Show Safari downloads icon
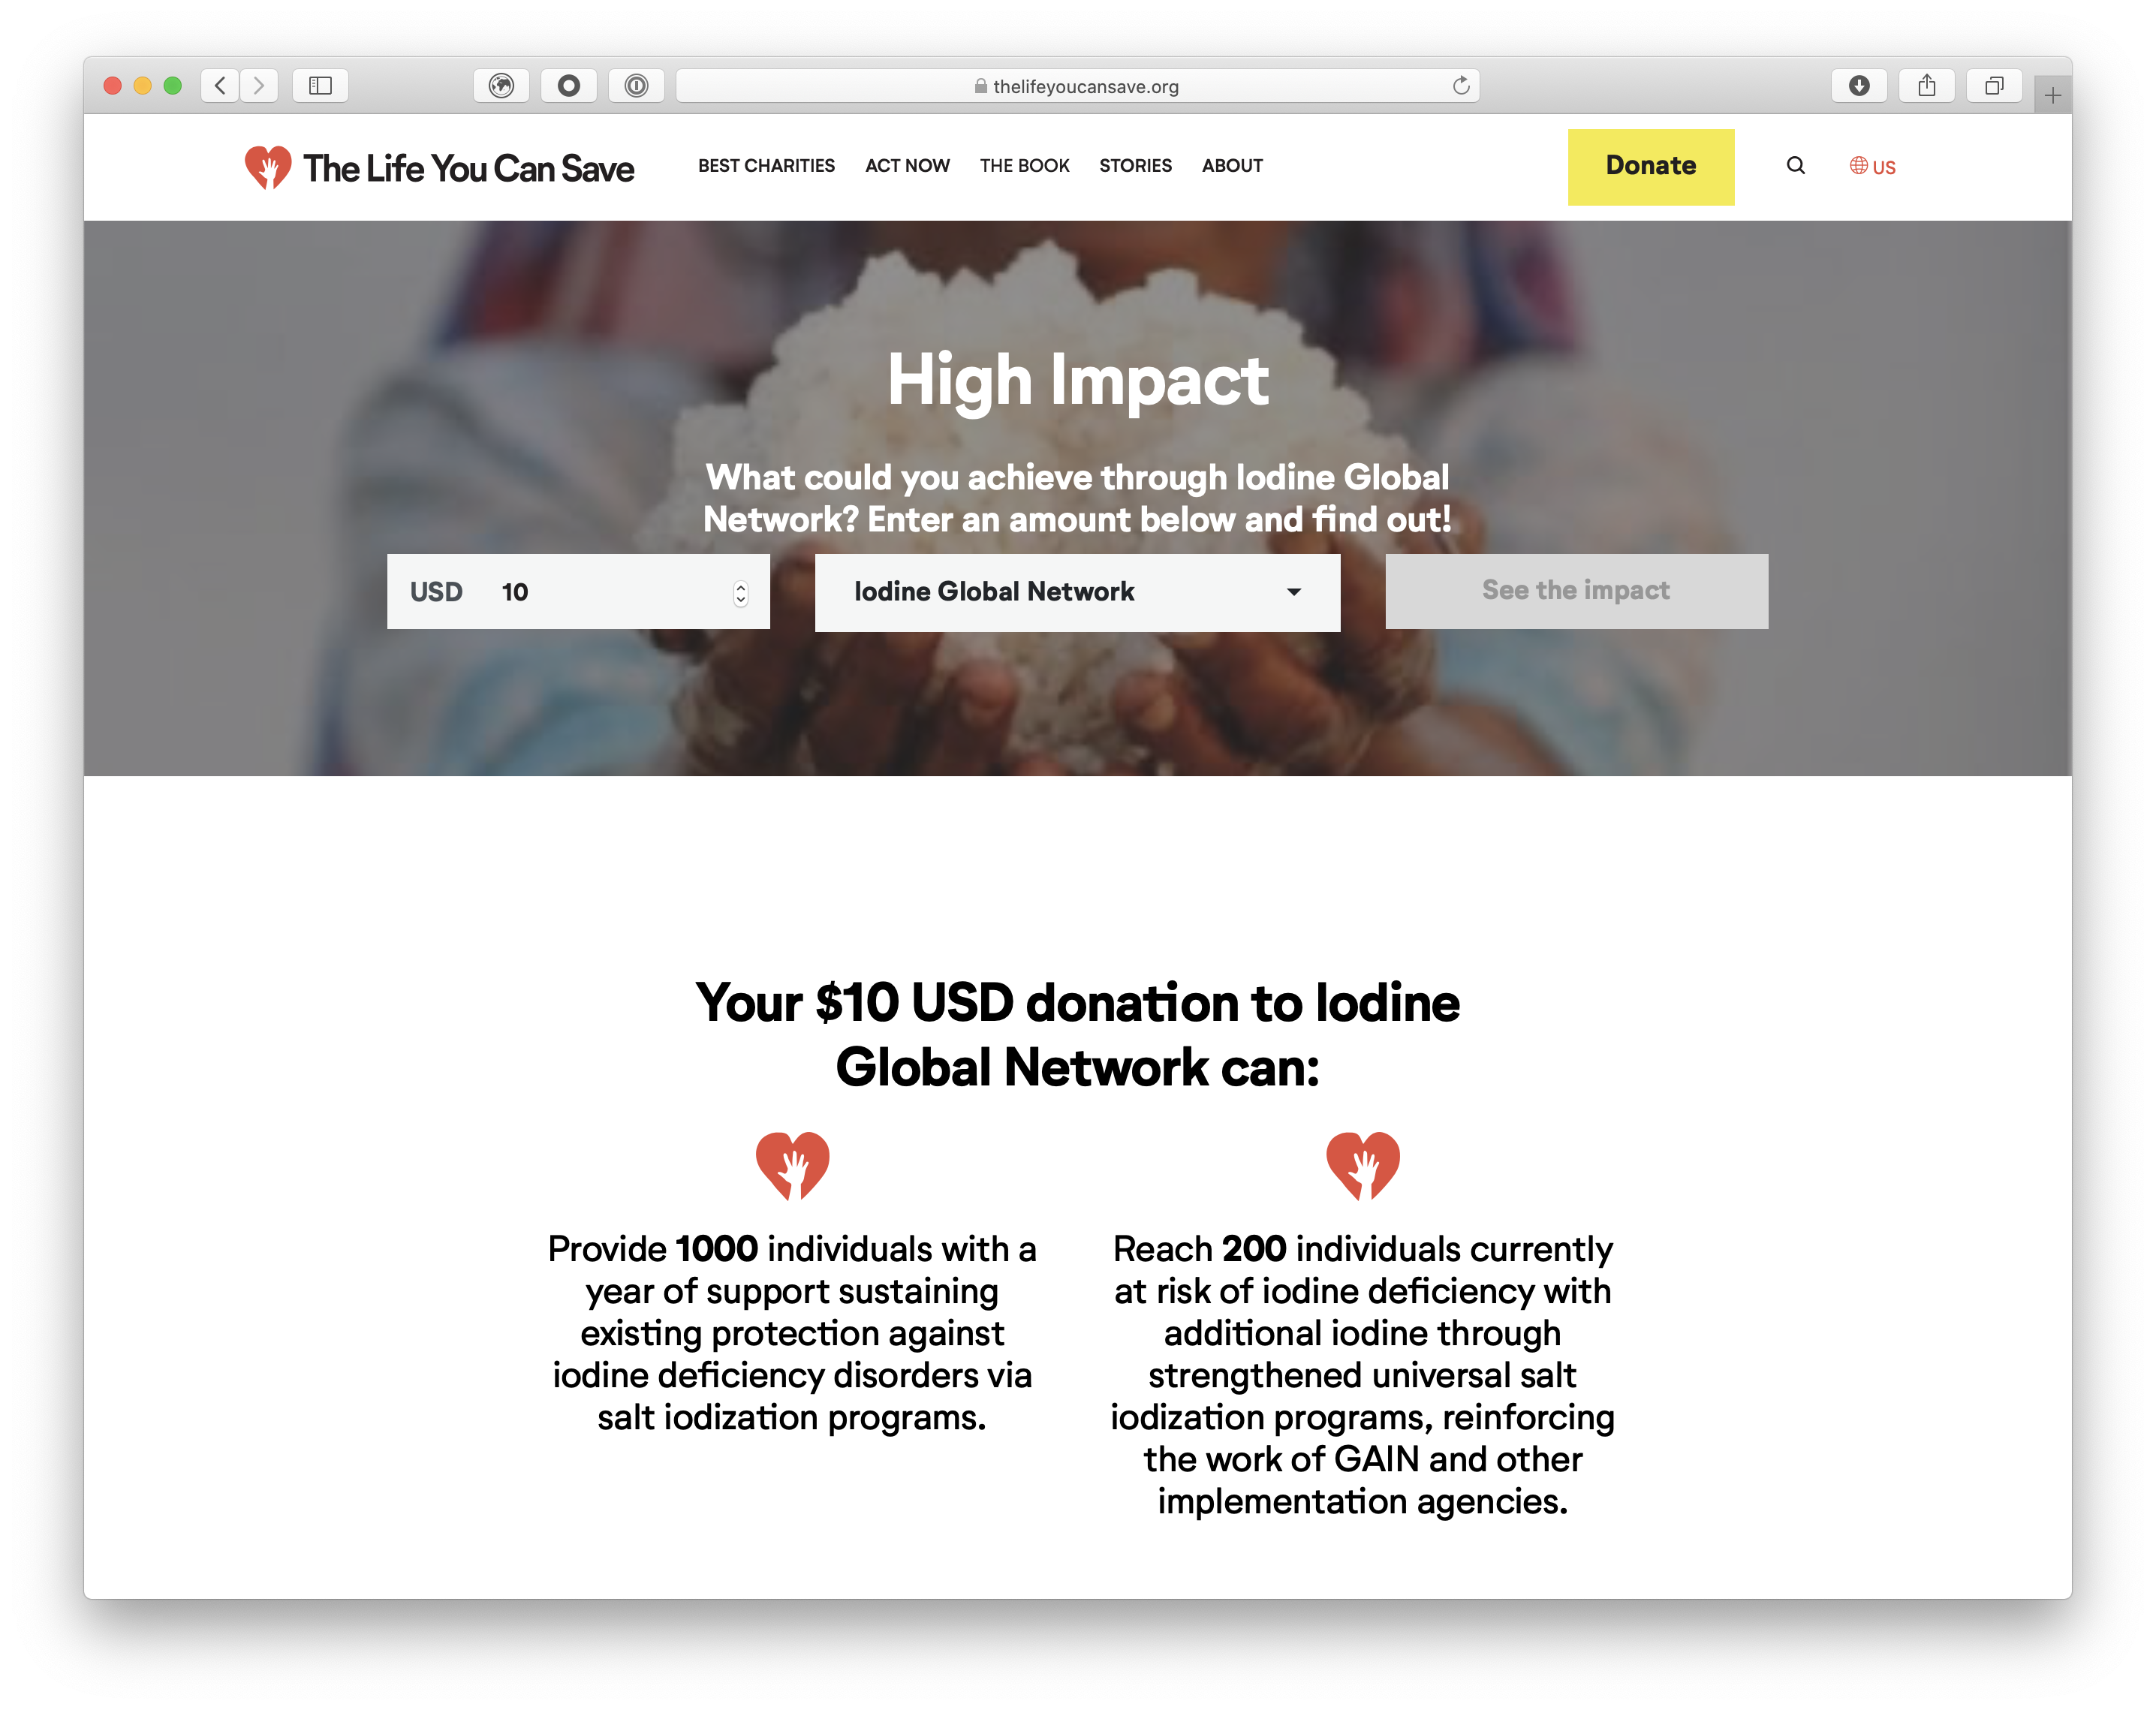Image resolution: width=2156 pixels, height=1710 pixels. click(1858, 86)
